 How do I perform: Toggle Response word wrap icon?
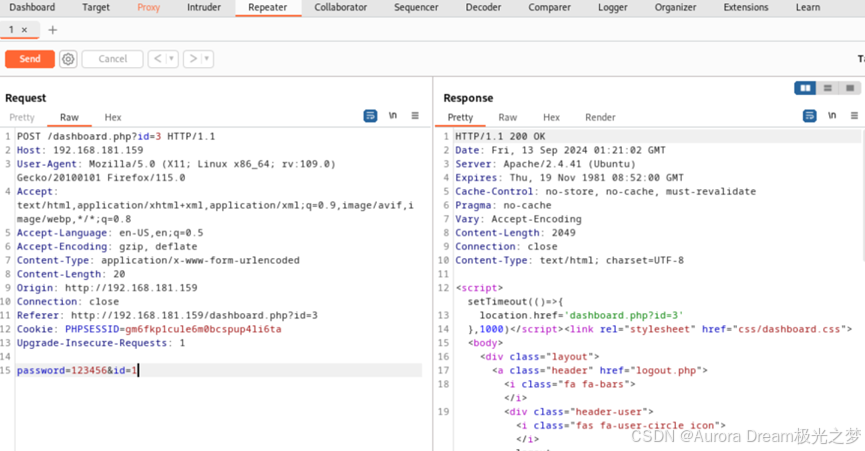coord(809,116)
